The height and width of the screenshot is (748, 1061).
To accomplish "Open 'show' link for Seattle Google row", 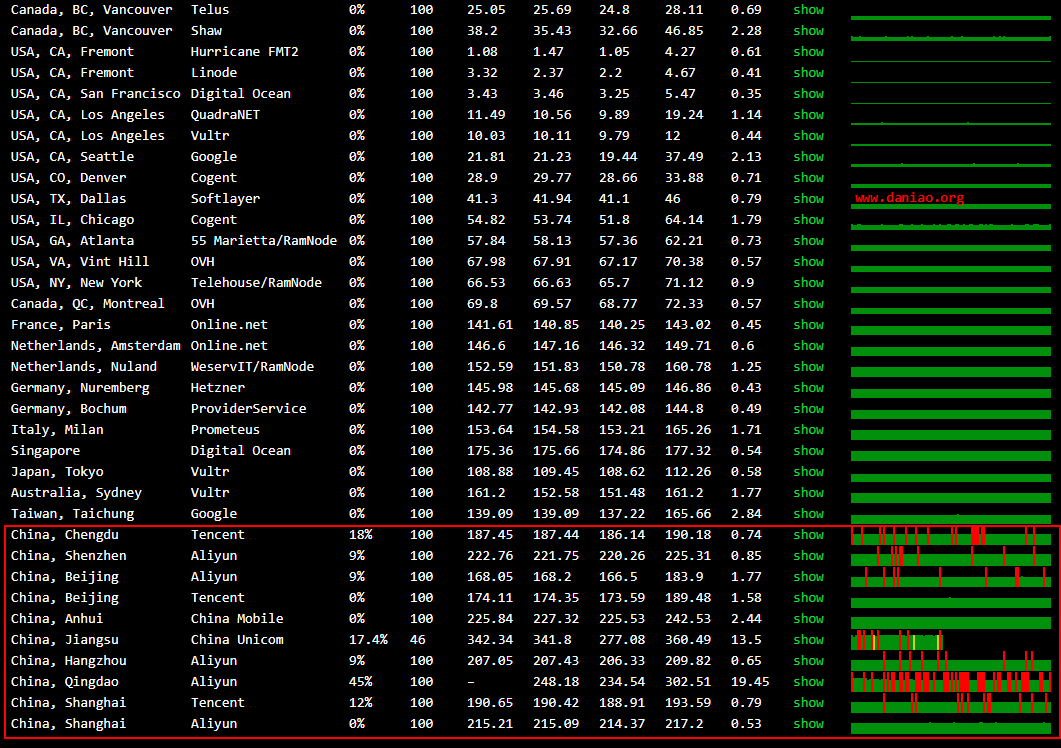I will pyautogui.click(x=808, y=157).
